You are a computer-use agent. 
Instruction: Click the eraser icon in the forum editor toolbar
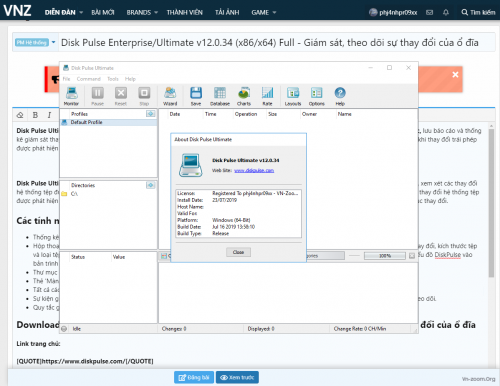point(20,115)
